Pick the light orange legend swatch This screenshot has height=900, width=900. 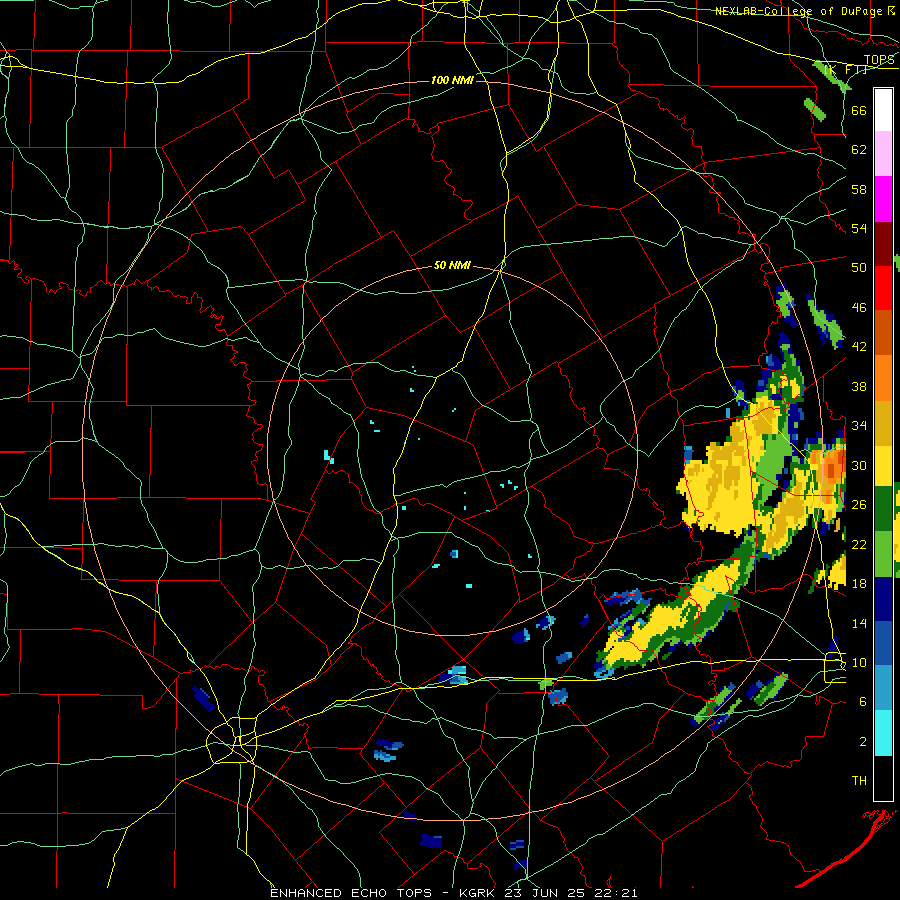click(x=883, y=378)
